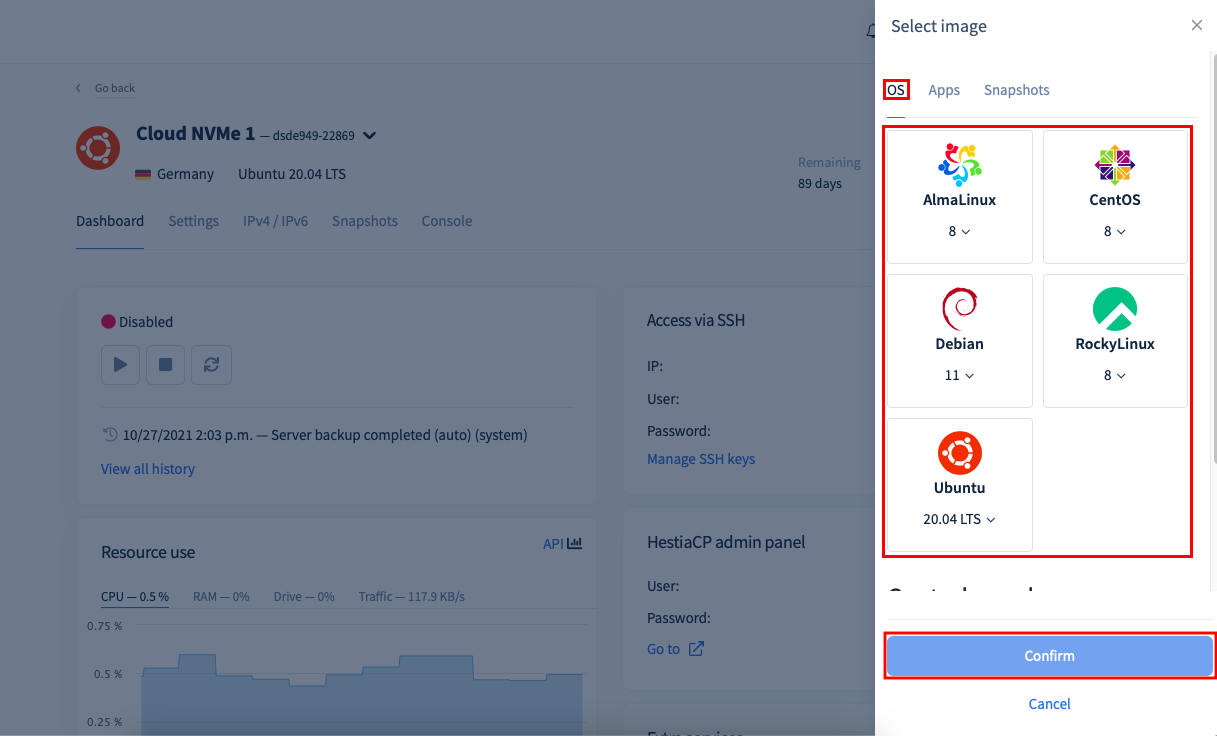The image size is (1217, 736).
Task: Click the Go back link
Action: pos(115,88)
